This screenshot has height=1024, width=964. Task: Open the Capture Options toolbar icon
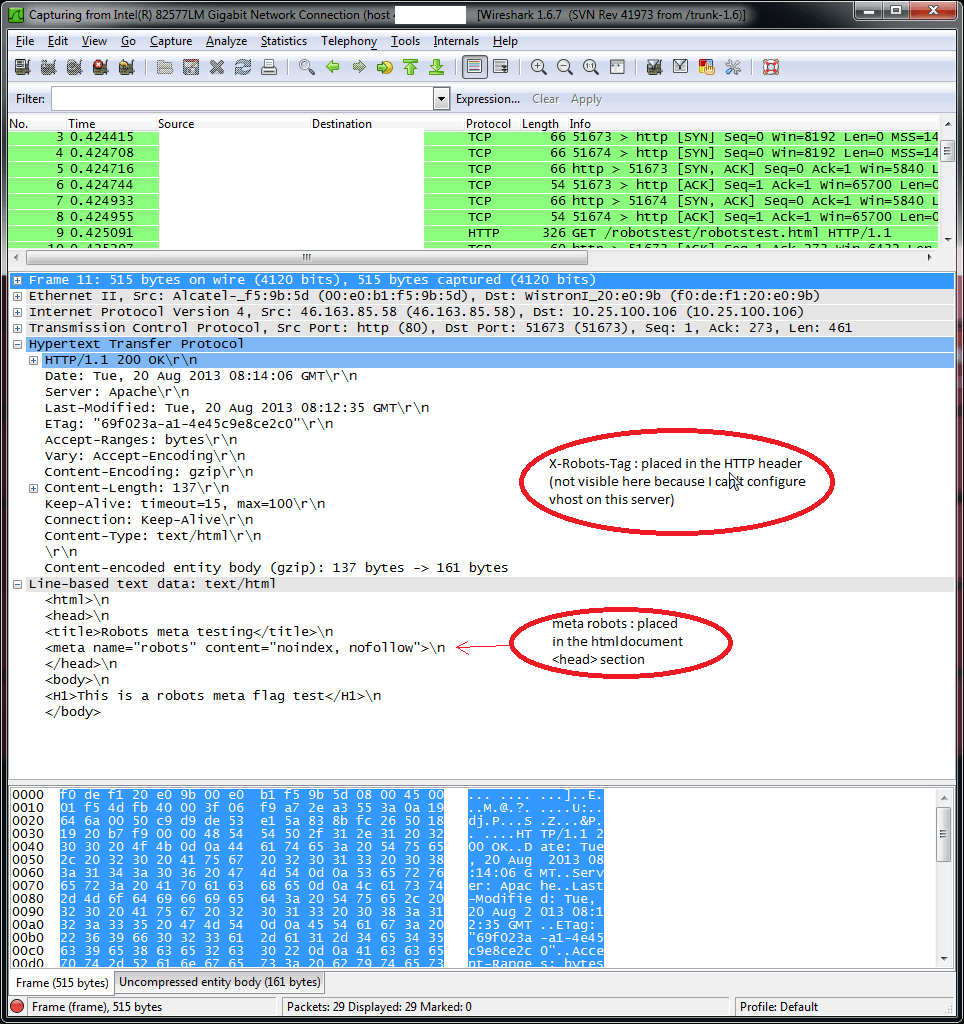[47, 68]
